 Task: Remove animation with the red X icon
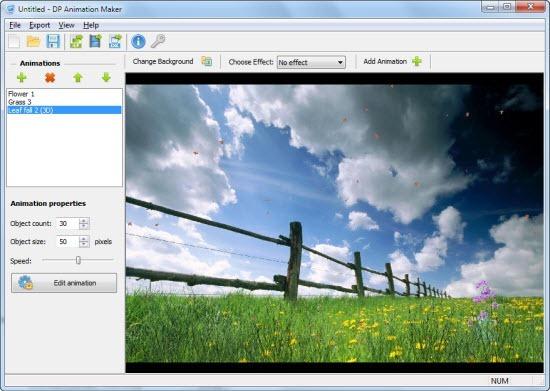(50, 77)
